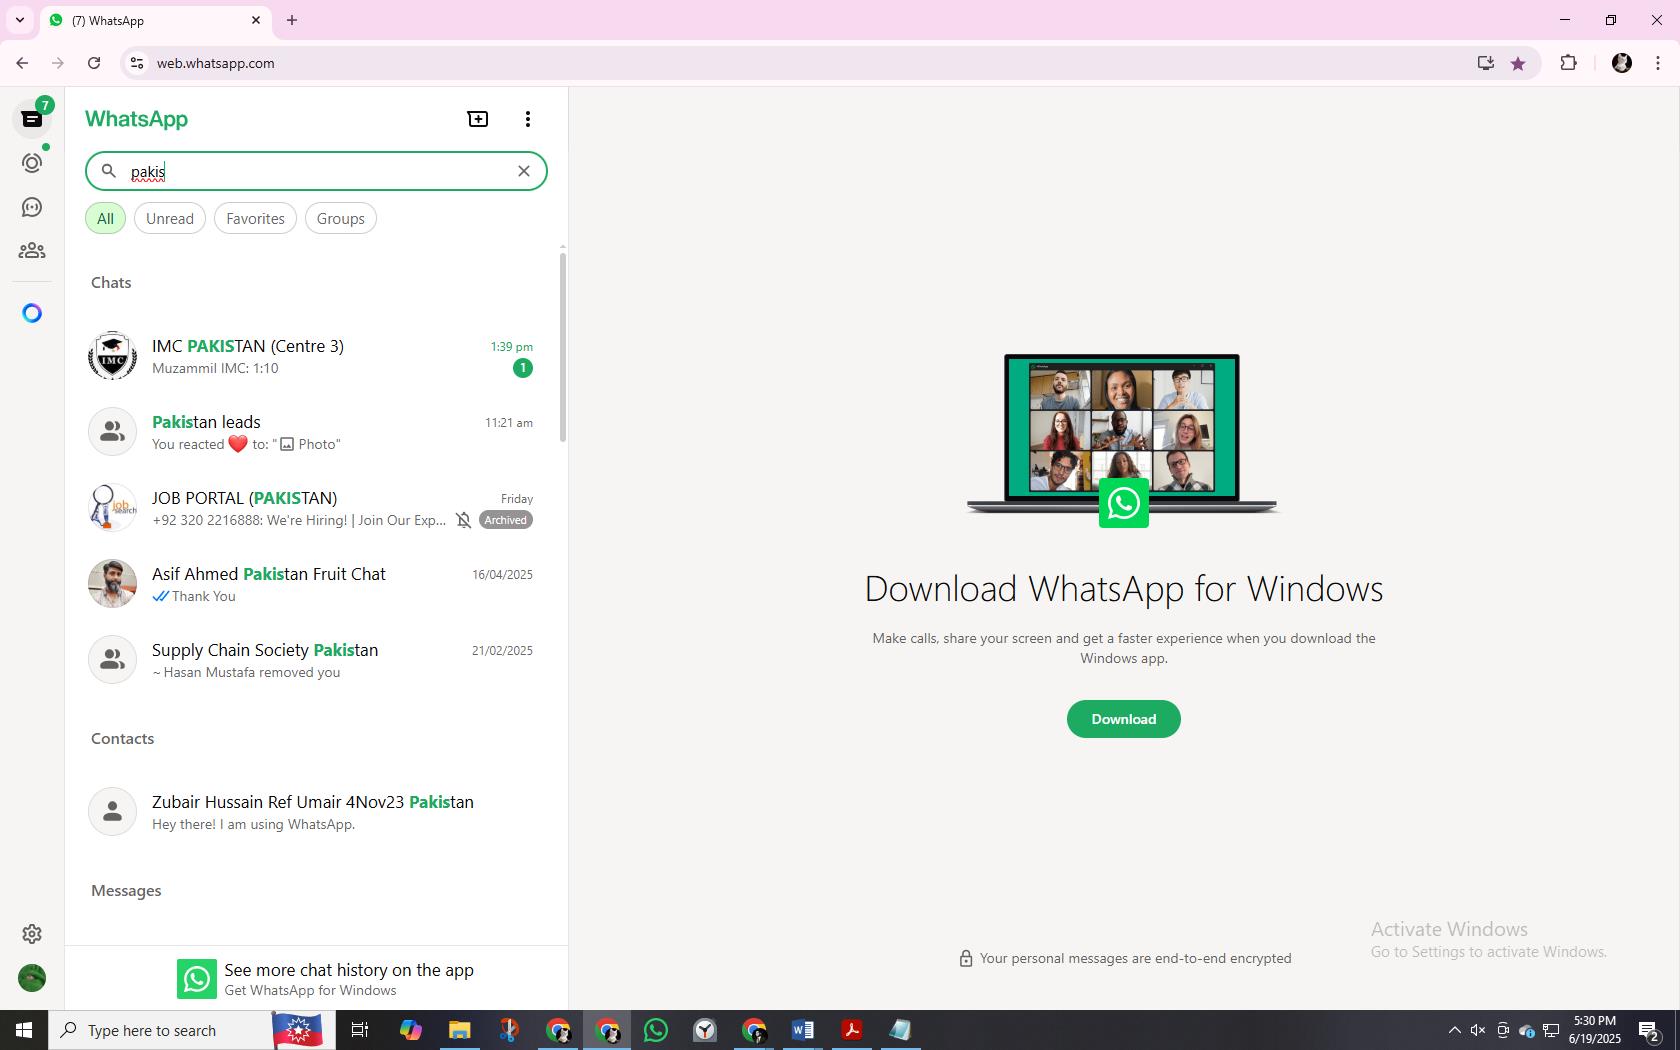Click the site information icon in address bar

pyautogui.click(x=137, y=63)
